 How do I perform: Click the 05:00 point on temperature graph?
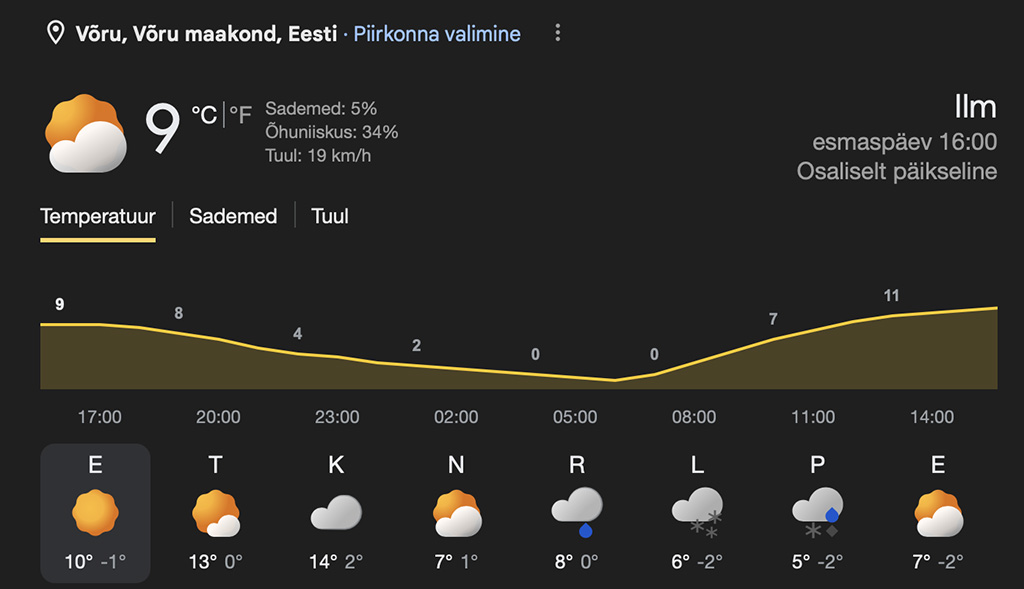pos(575,376)
